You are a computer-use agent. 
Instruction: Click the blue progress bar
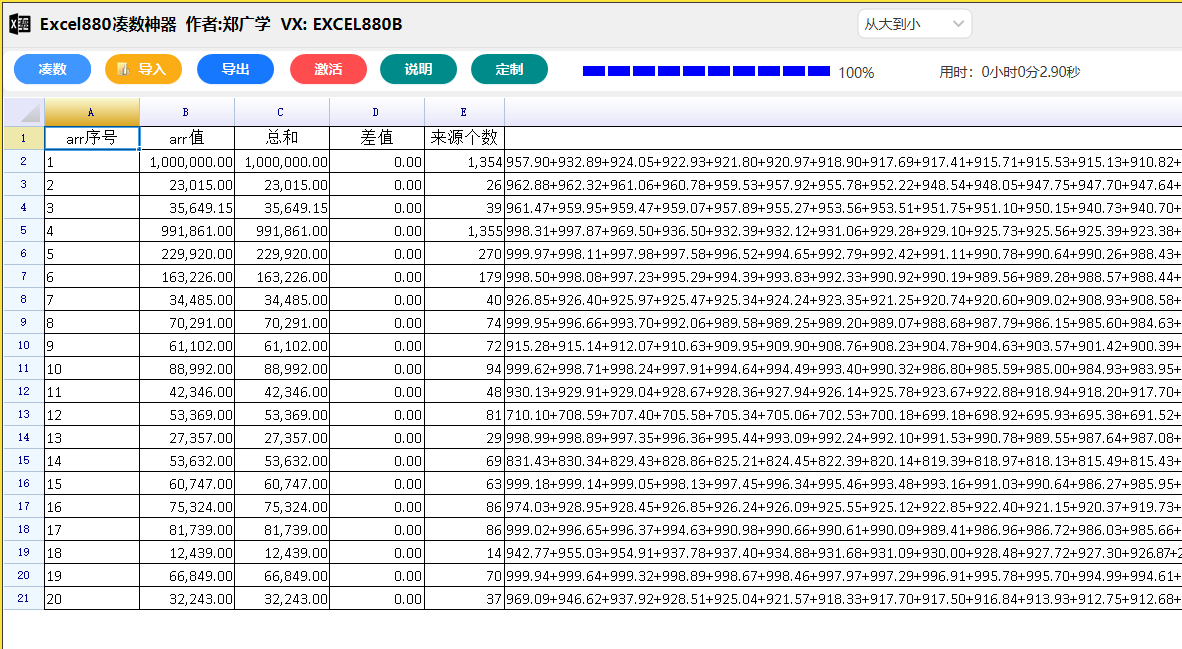[x=706, y=71]
